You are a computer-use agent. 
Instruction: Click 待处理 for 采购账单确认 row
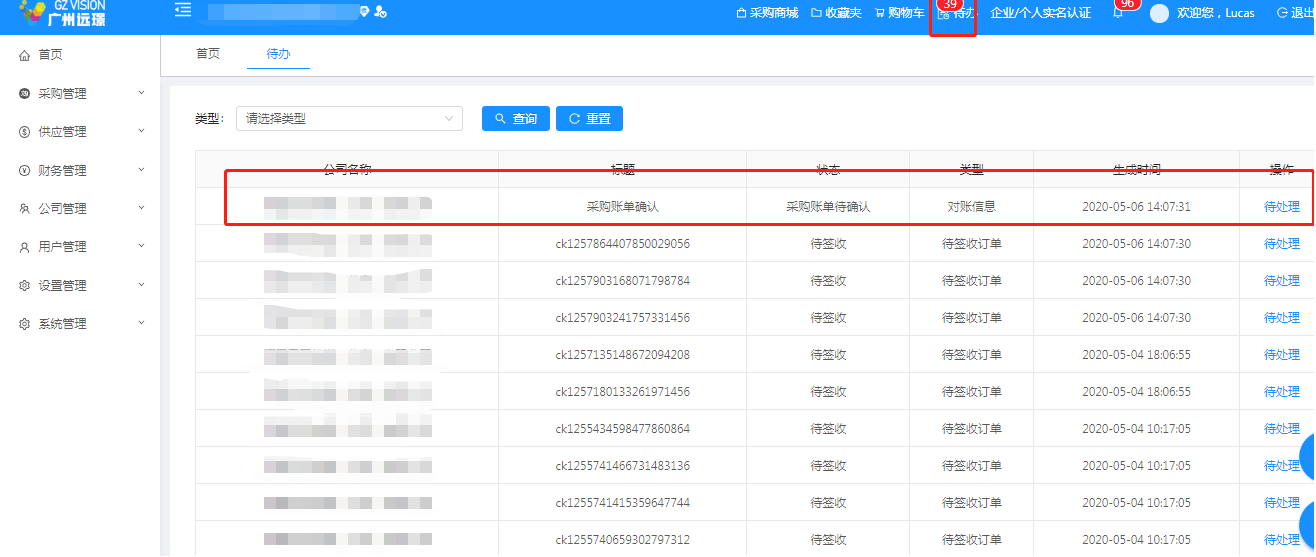point(1281,207)
